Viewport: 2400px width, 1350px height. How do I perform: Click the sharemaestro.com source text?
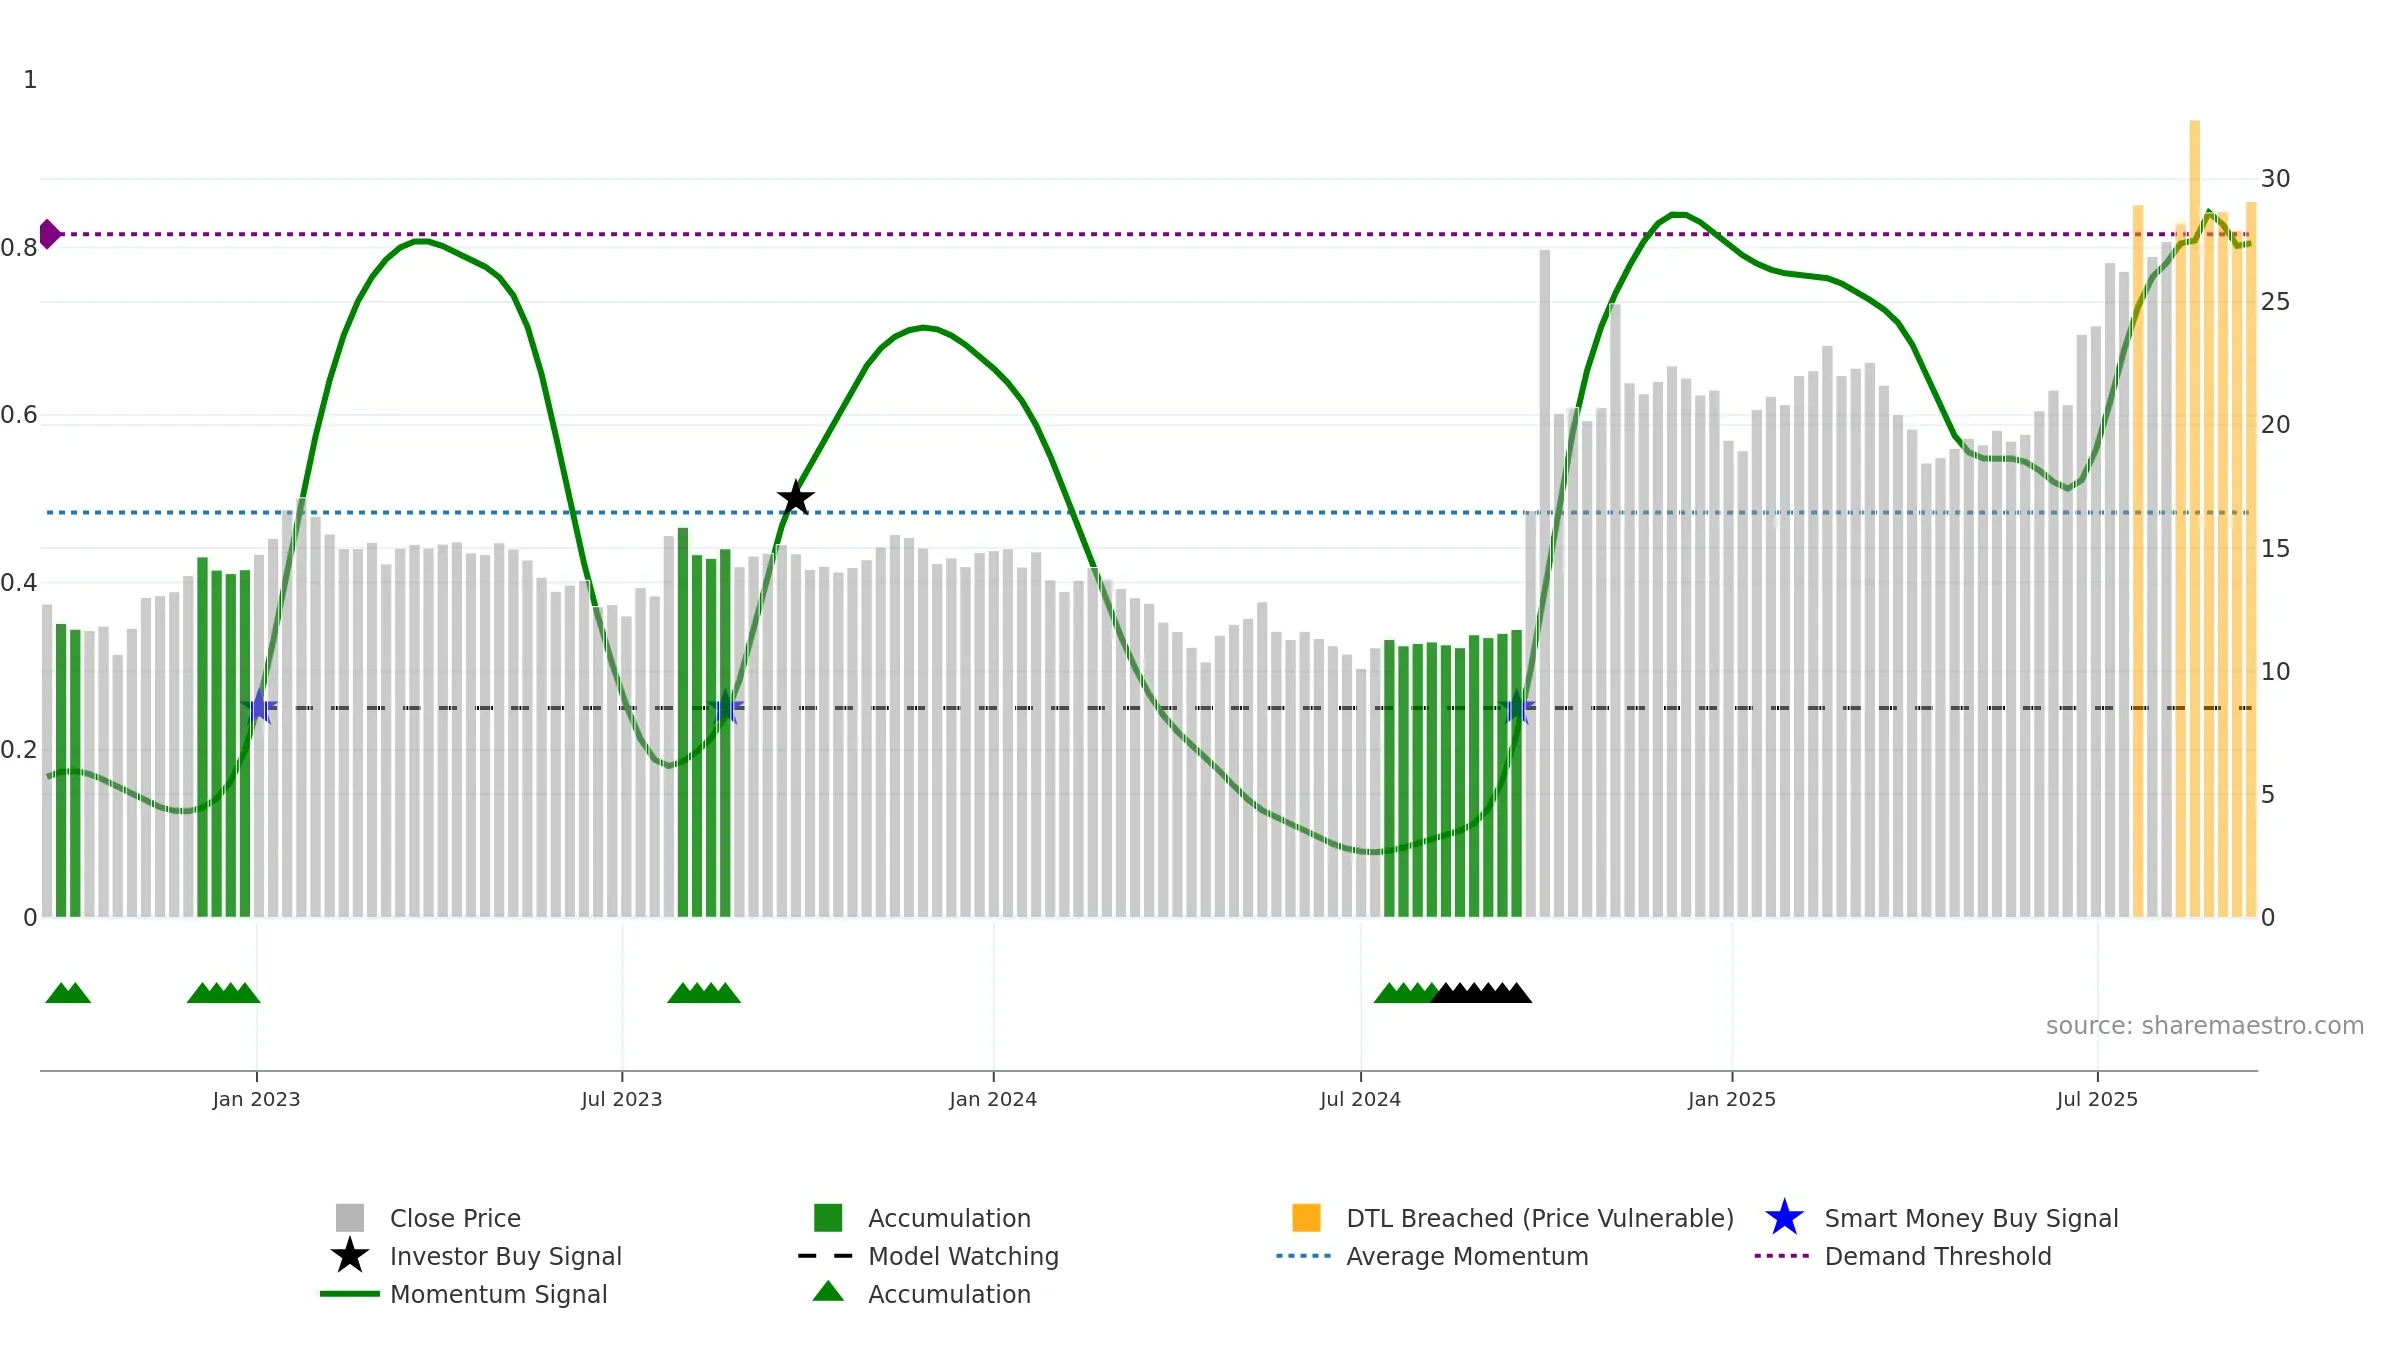coord(2204,1026)
